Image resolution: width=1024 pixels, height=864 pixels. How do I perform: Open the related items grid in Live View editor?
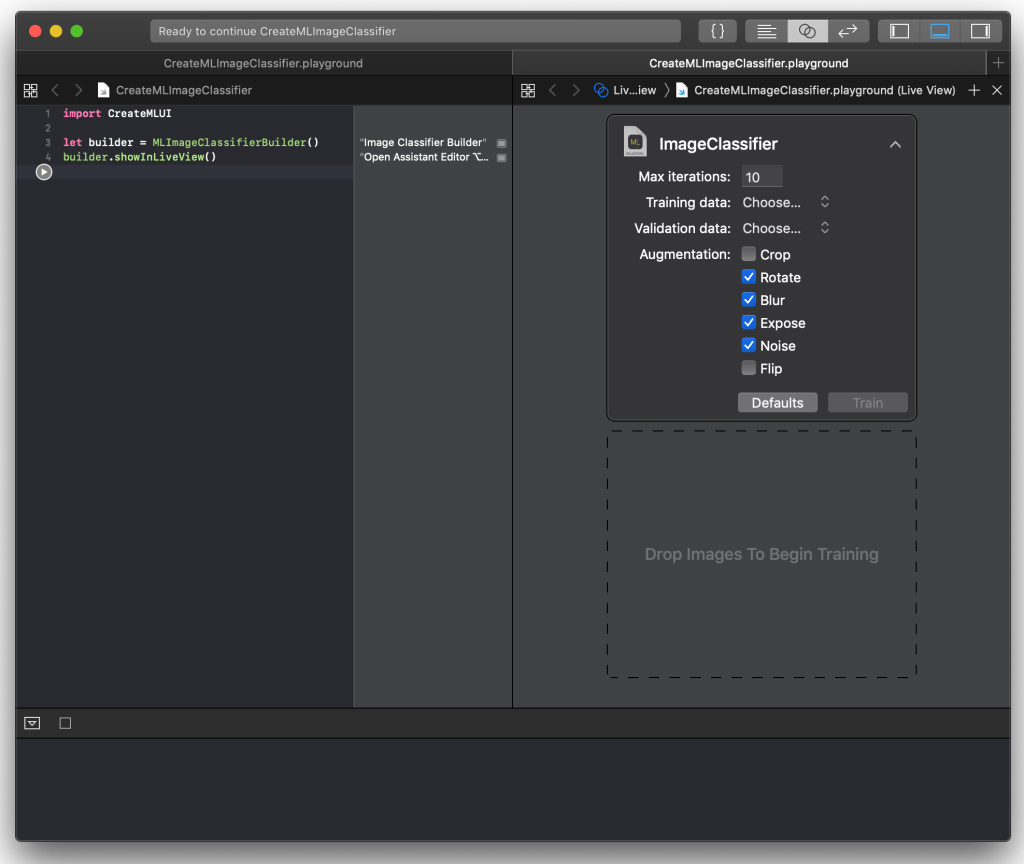coord(528,90)
